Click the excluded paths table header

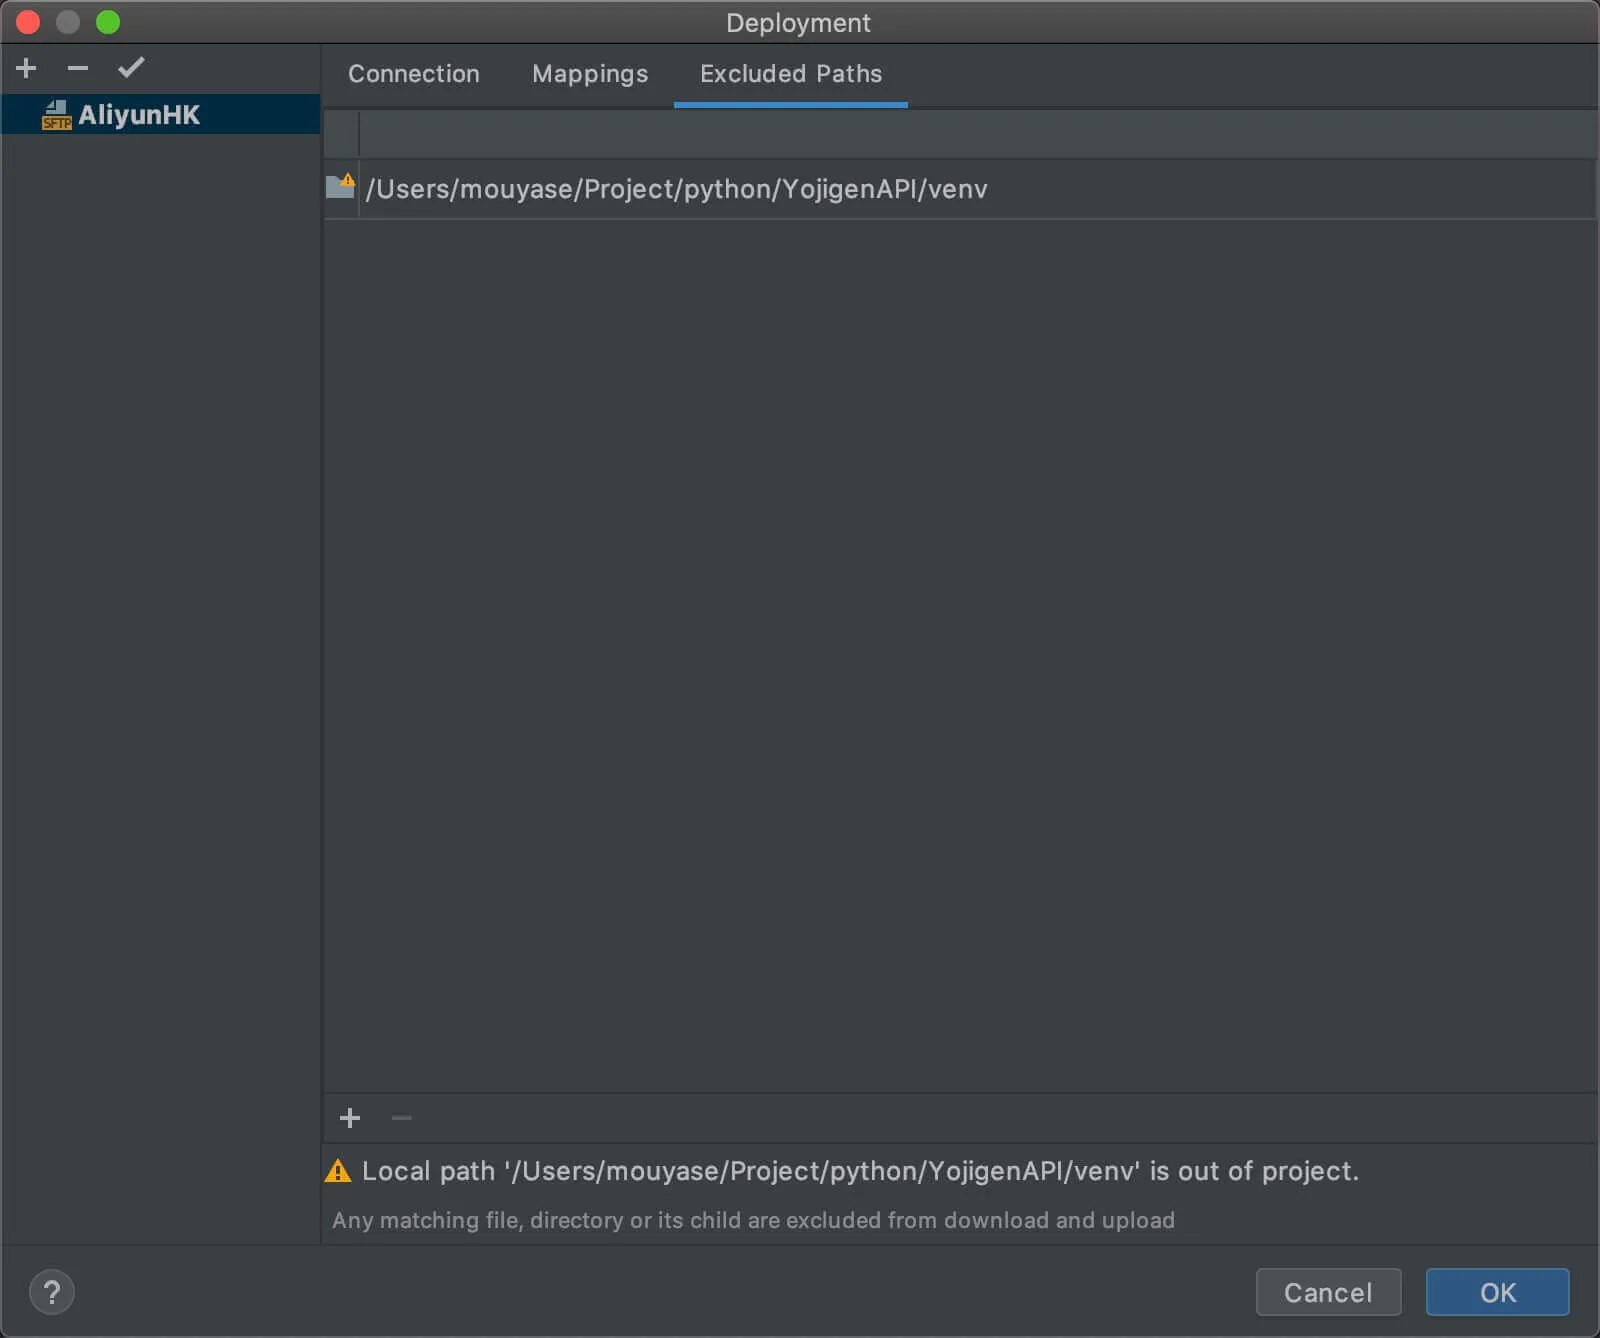[x=976, y=134]
